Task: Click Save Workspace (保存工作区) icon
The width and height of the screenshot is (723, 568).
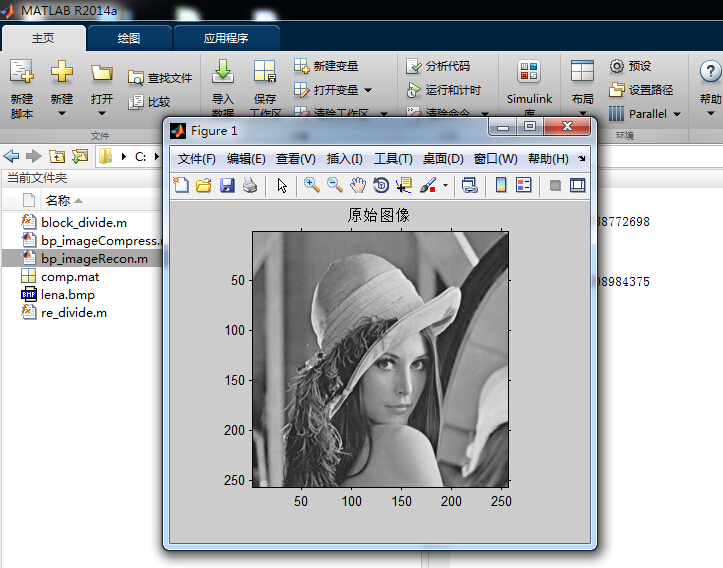Action: [x=265, y=71]
